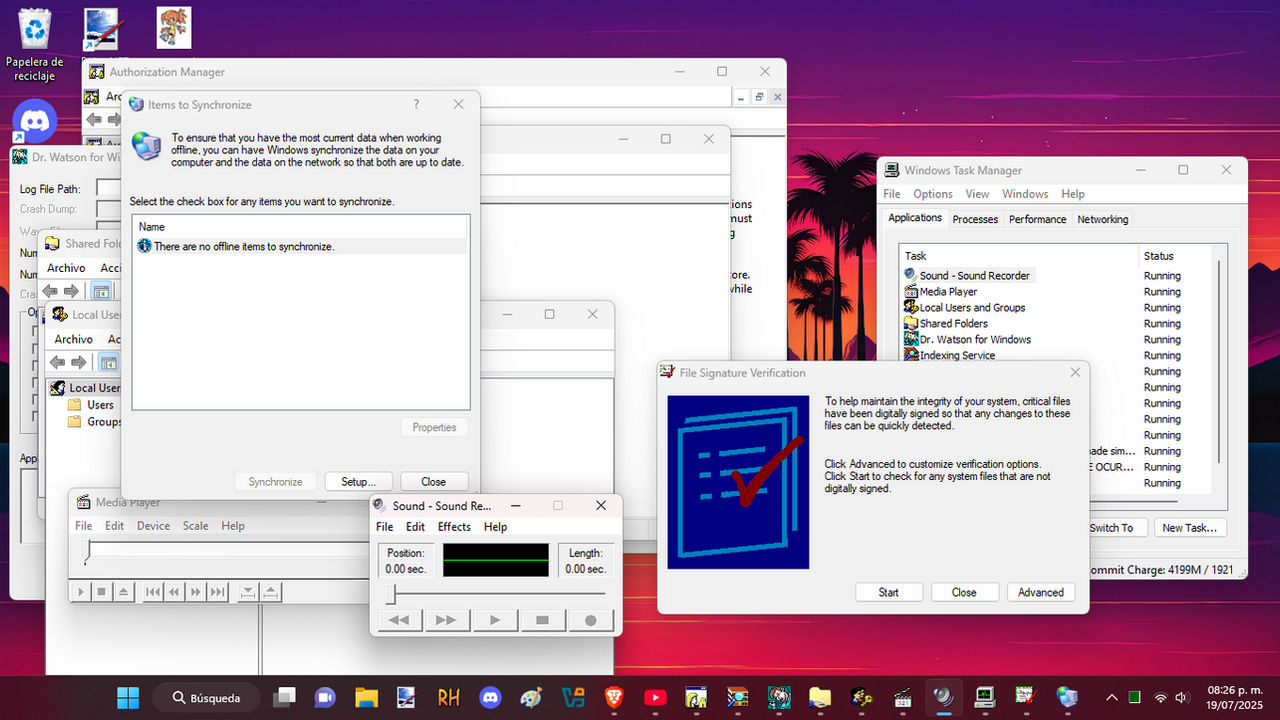This screenshot has width=1280, height=720.
Task: Open the Effects menu in Sound Recorder
Action: [x=454, y=527]
